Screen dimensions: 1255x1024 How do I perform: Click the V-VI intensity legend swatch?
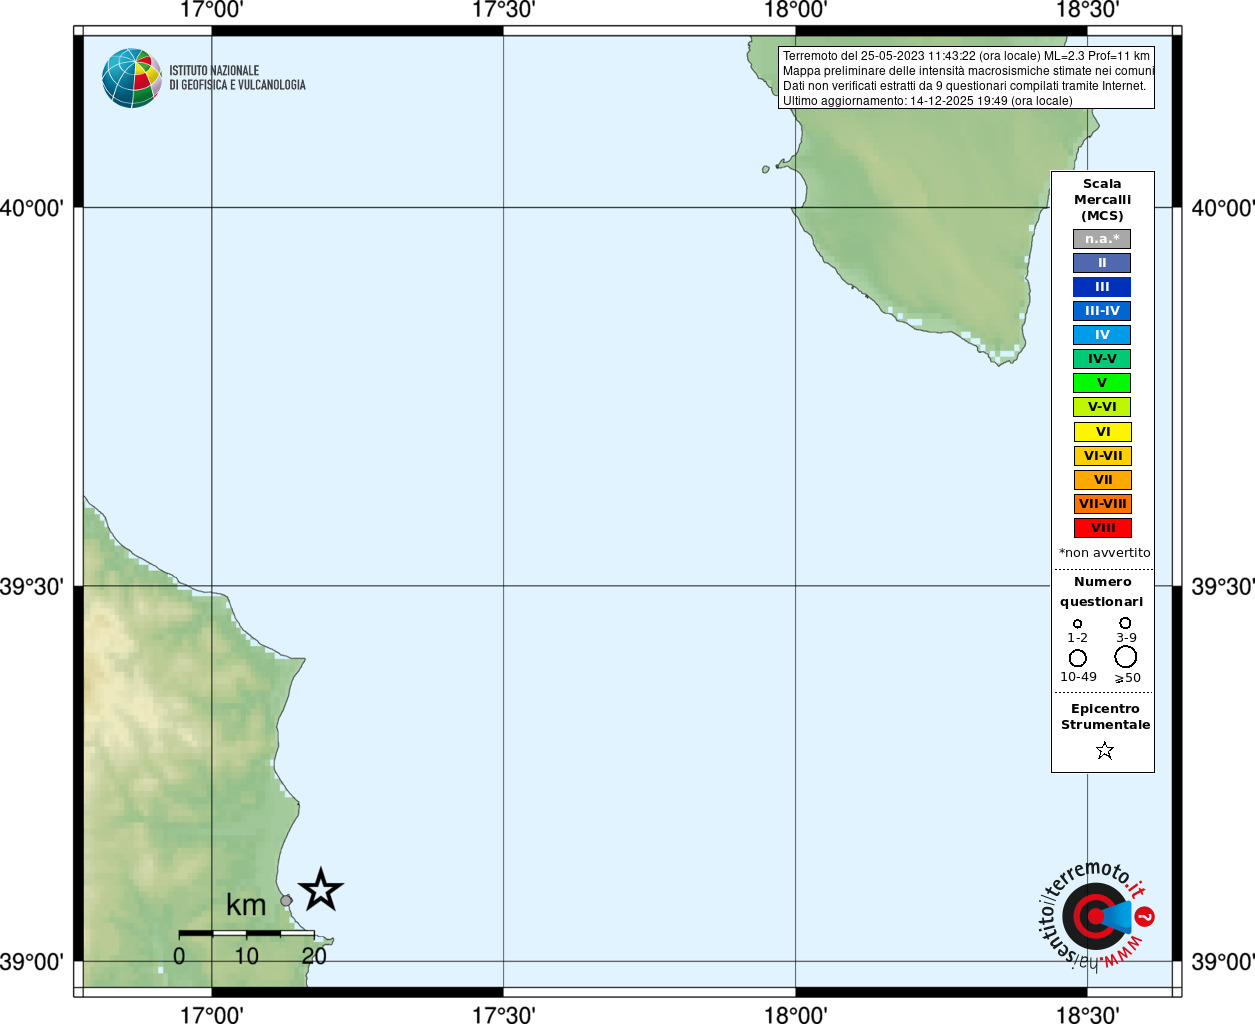1102,407
